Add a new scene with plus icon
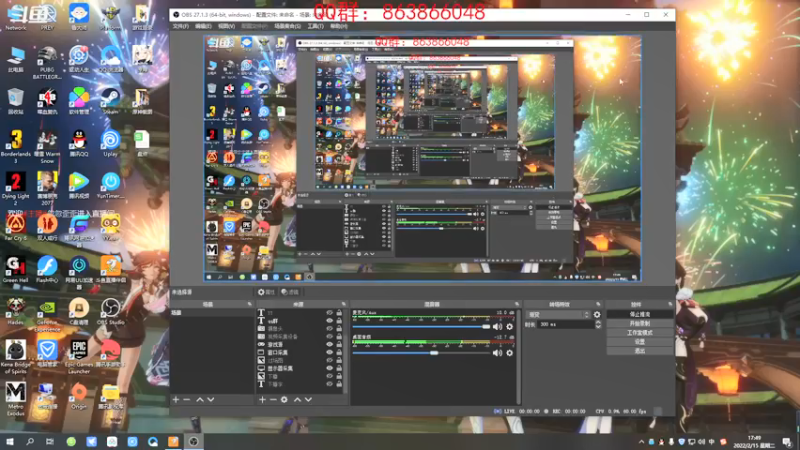The height and width of the screenshot is (450, 800). click(176, 399)
